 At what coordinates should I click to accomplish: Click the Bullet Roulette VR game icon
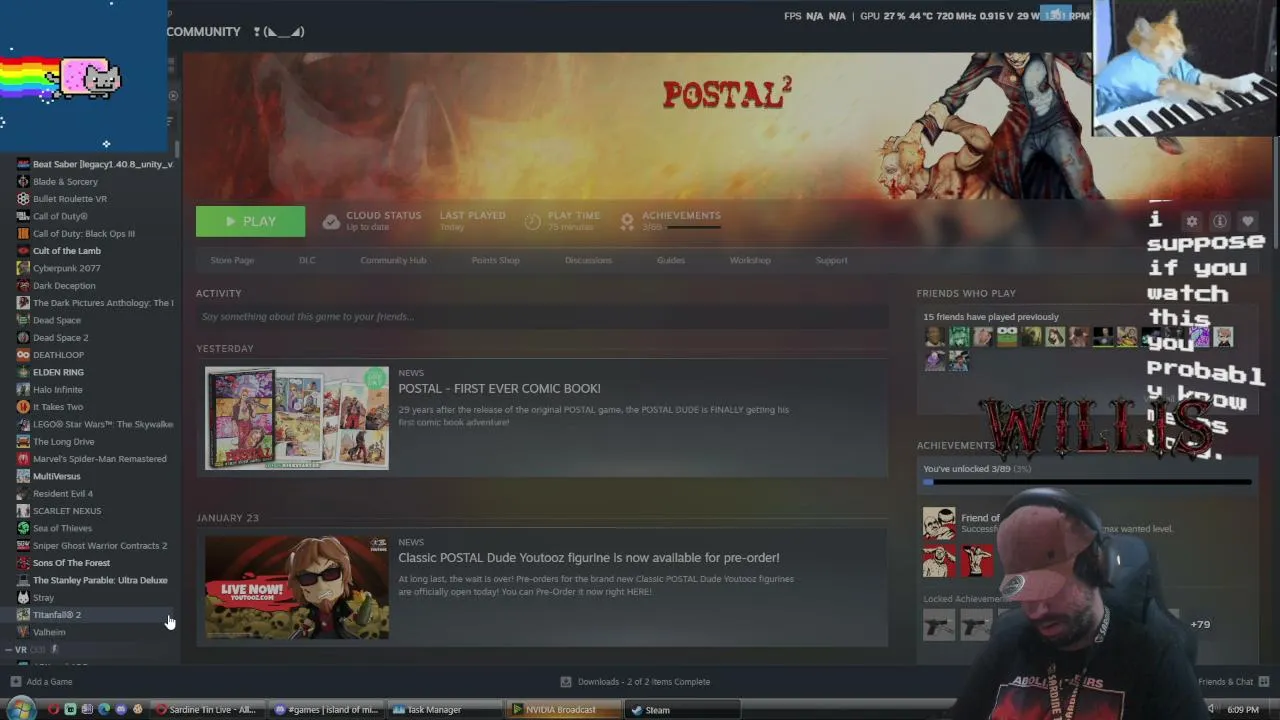[x=23, y=199]
